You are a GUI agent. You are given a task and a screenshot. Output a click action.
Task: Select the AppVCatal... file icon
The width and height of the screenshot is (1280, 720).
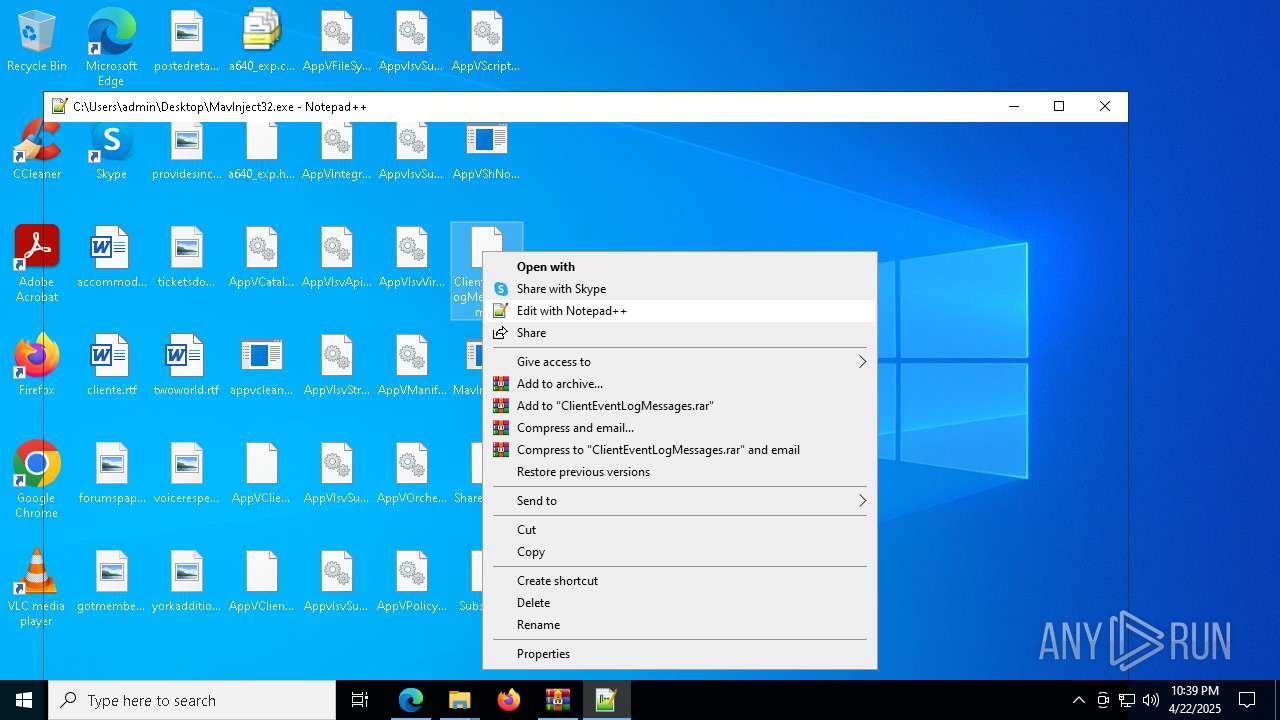click(262, 258)
